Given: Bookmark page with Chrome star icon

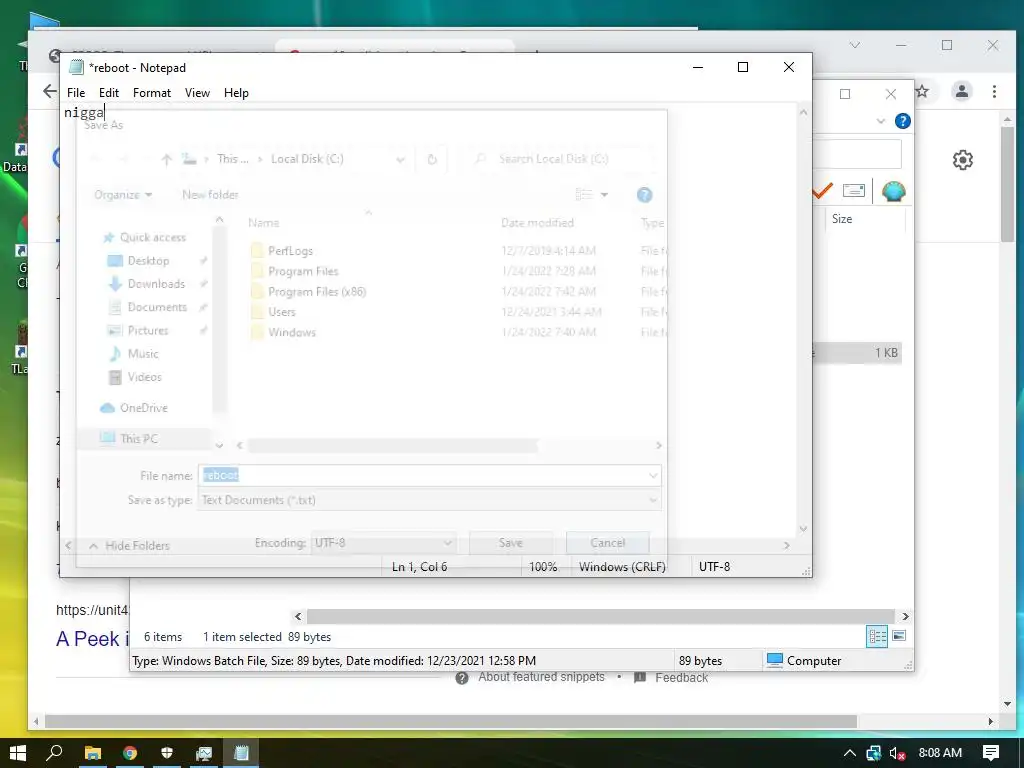Looking at the screenshot, I should pos(921,91).
